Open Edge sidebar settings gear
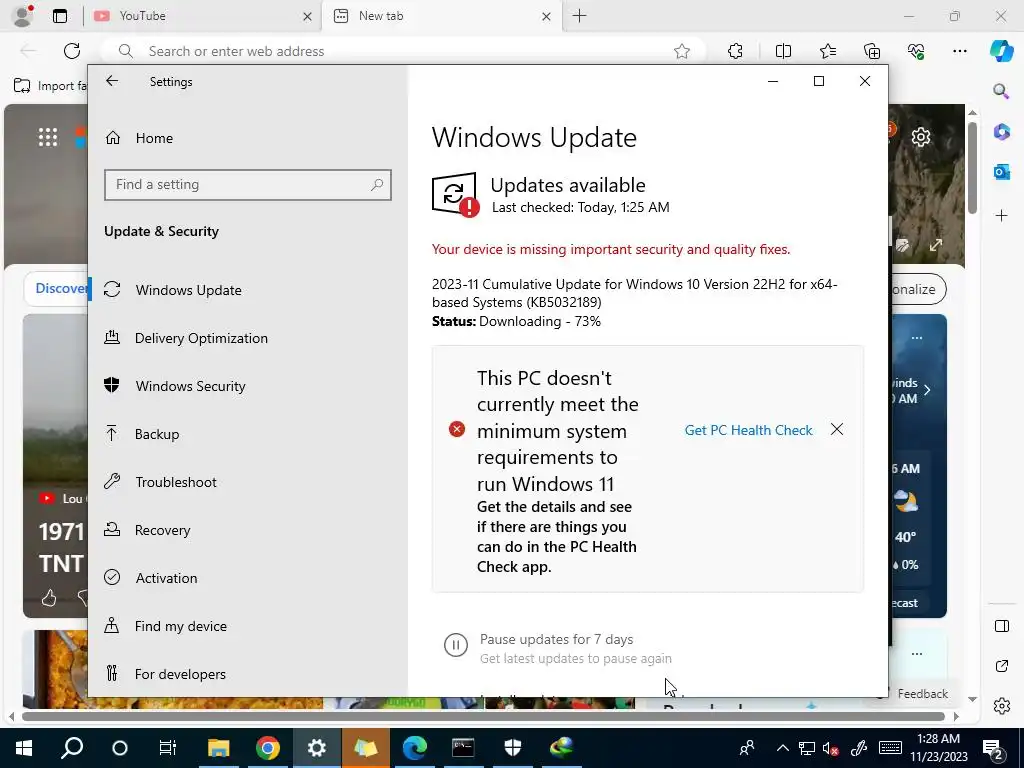Screen dimensions: 1024x768 [x=1001, y=706]
